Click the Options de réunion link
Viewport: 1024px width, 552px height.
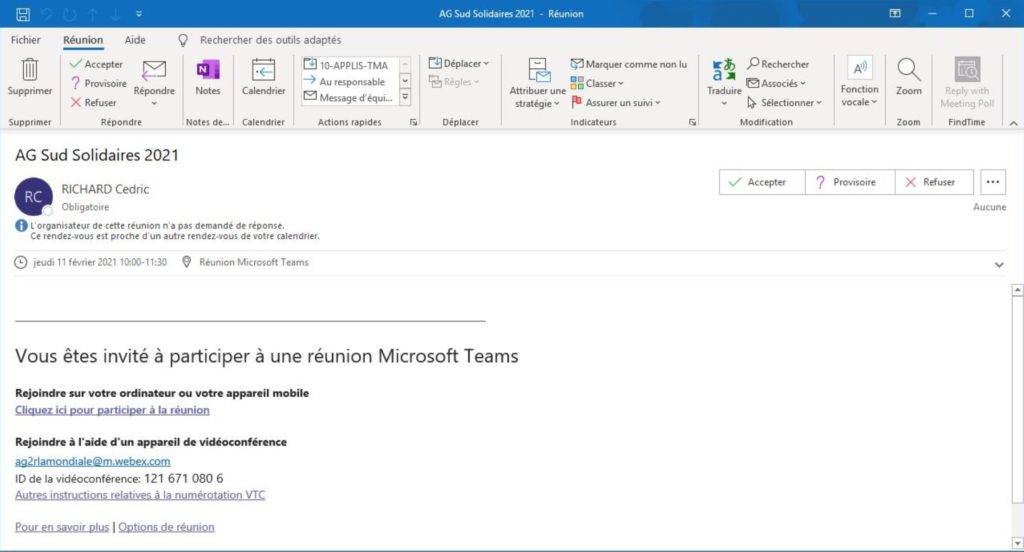coord(166,527)
